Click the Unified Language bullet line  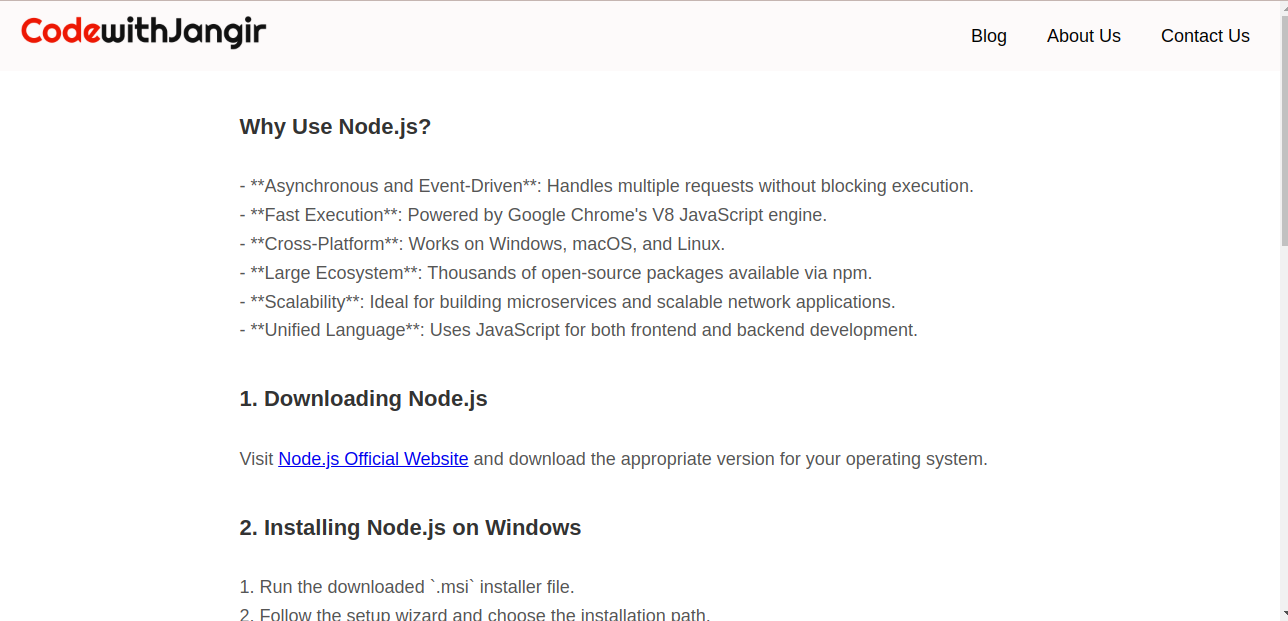click(578, 330)
